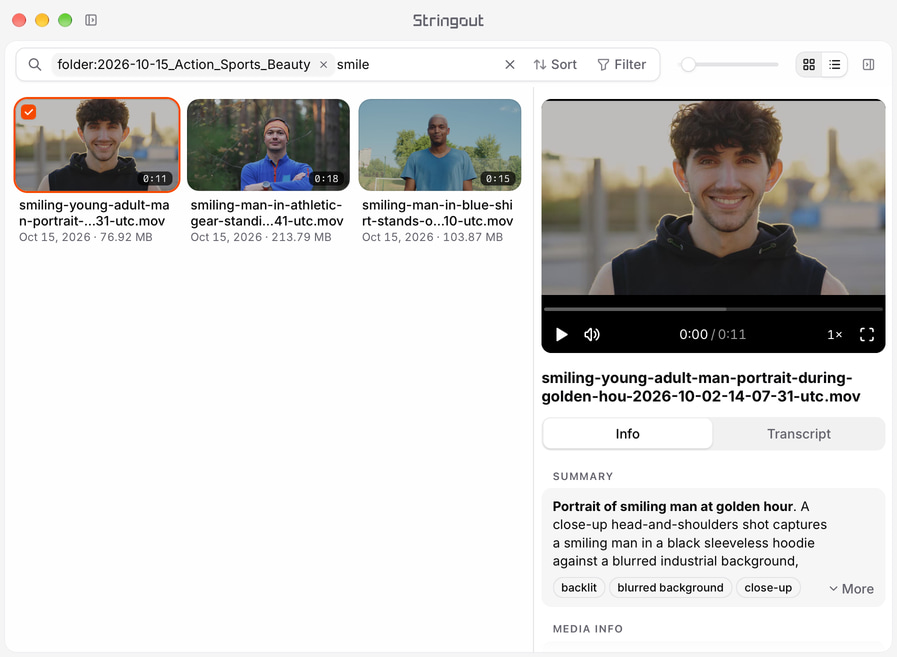This screenshot has width=897, height=657.
Task: Mute the preview volume
Action: point(592,334)
